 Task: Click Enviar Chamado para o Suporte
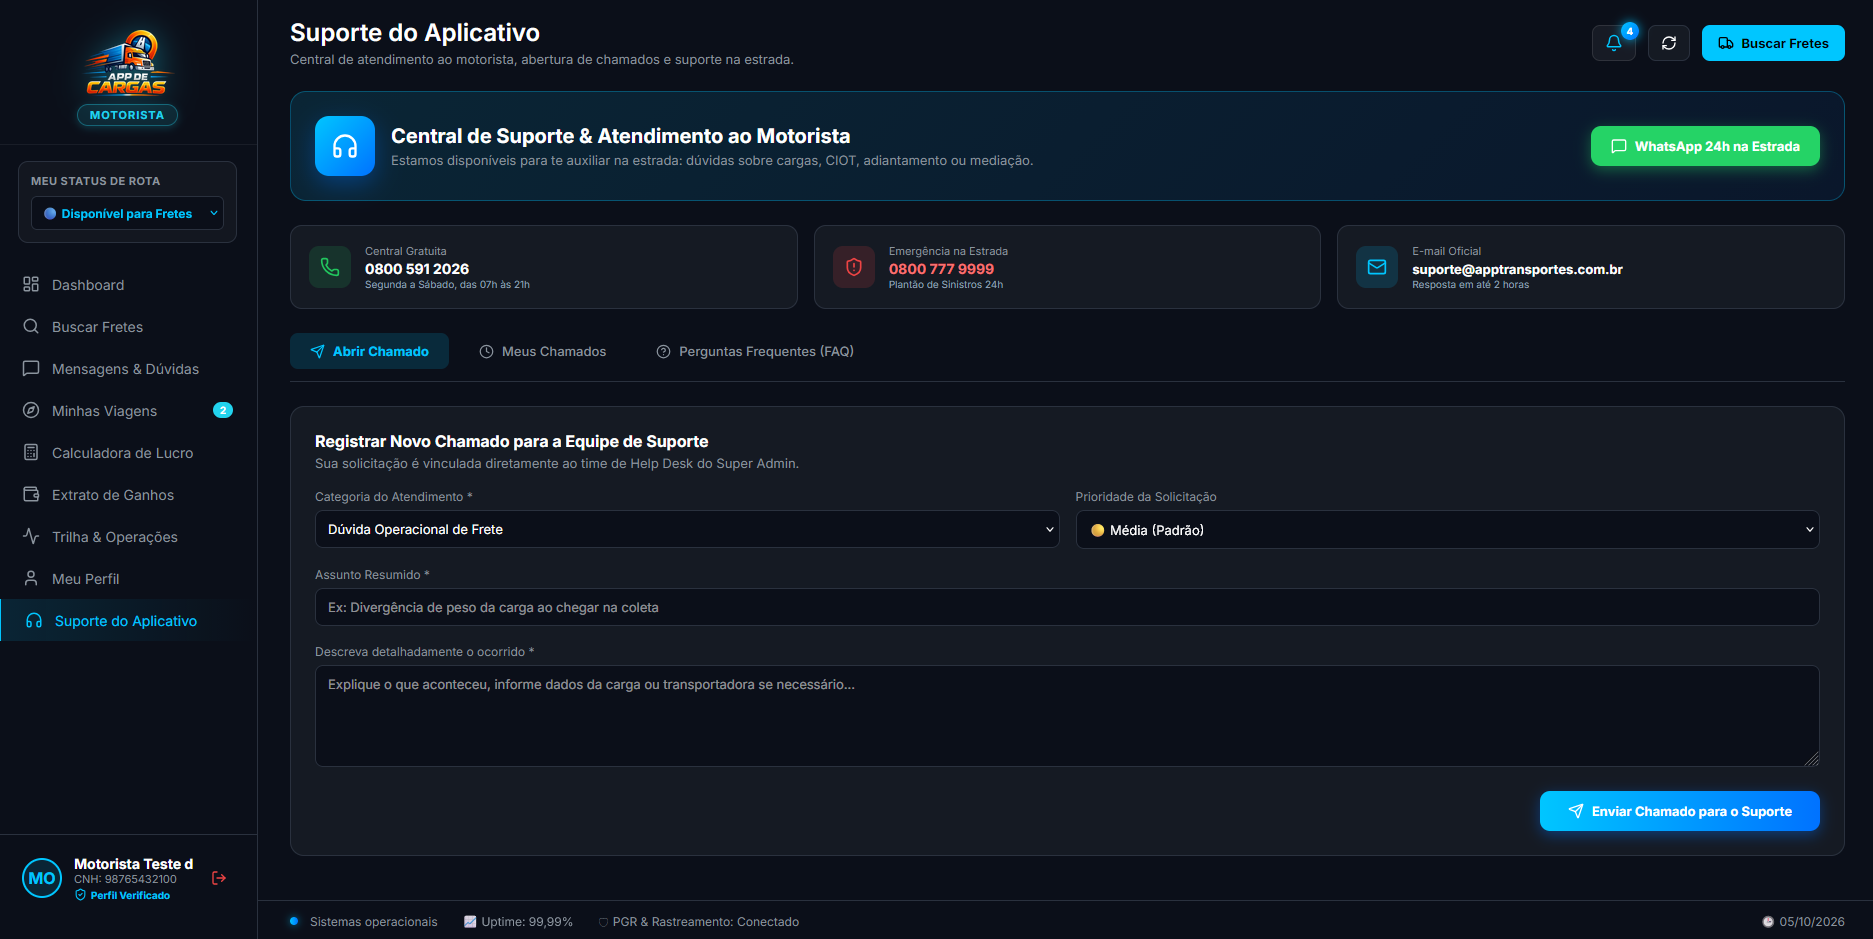[x=1680, y=811]
